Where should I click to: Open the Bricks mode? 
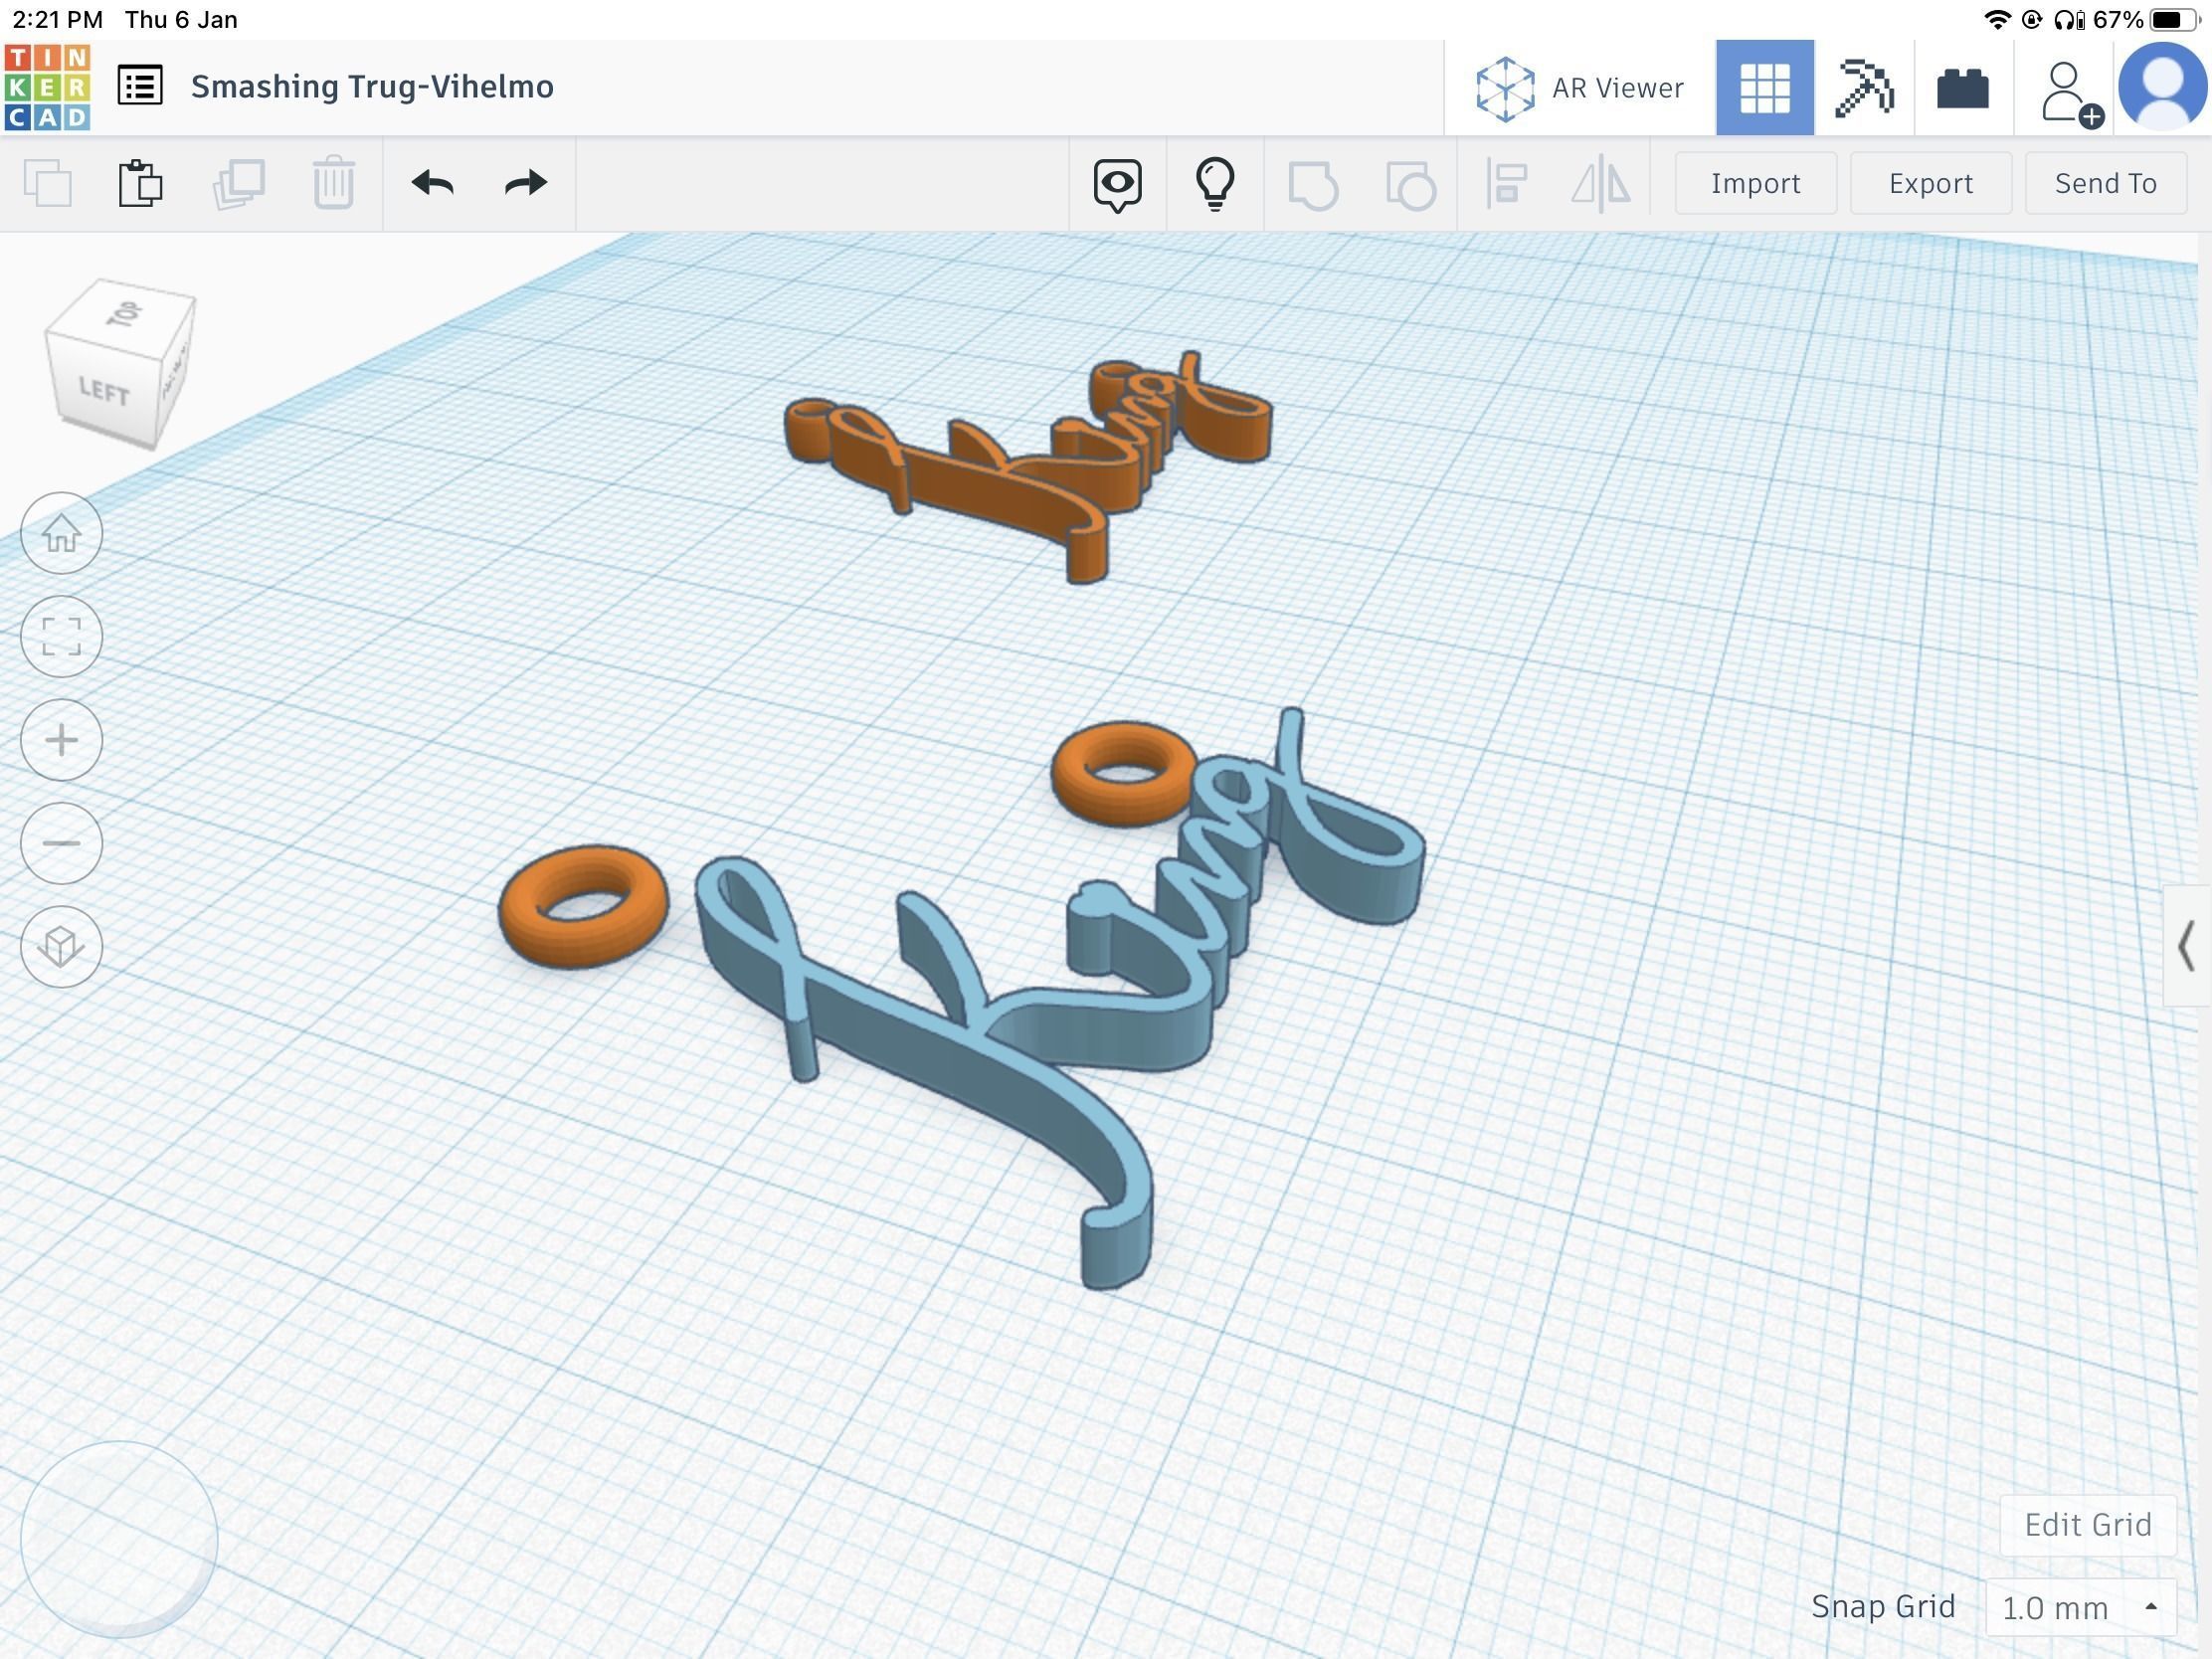pos(1963,88)
